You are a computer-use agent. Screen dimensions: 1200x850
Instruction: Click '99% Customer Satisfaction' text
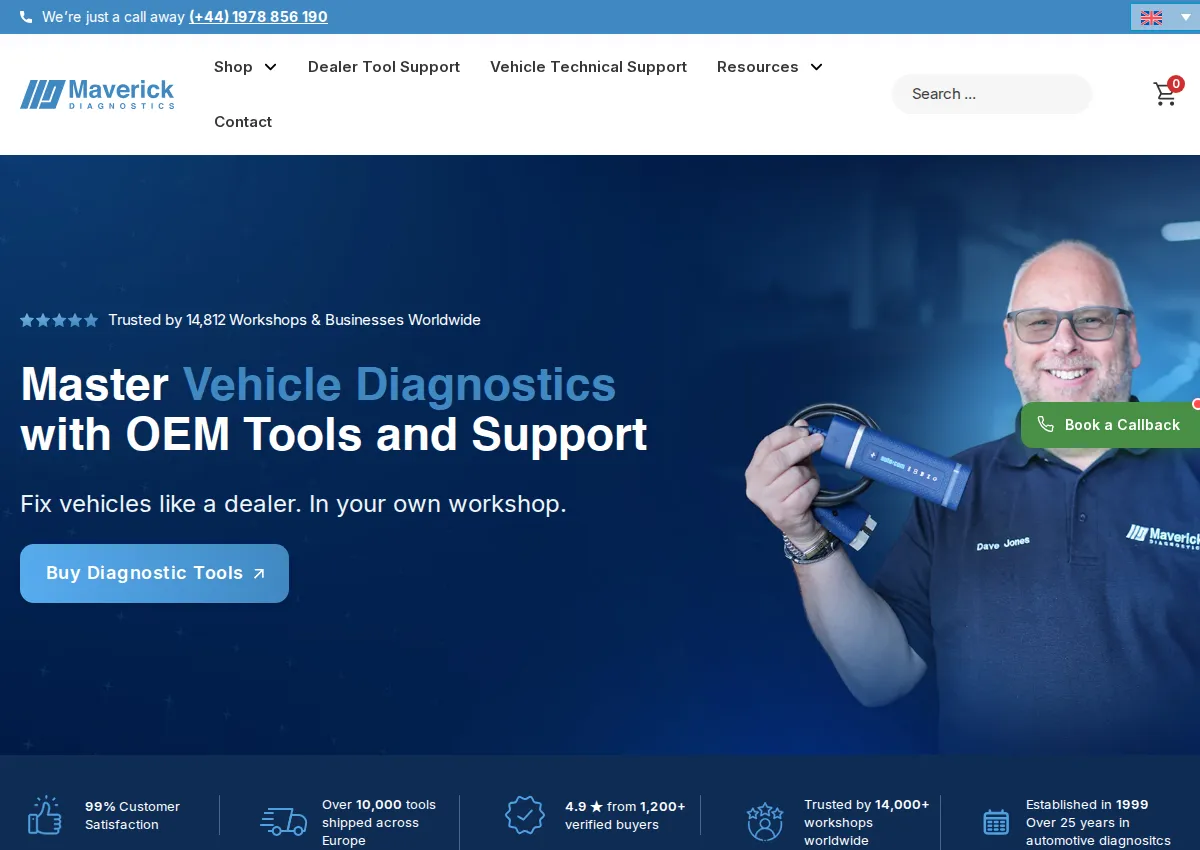[132, 815]
